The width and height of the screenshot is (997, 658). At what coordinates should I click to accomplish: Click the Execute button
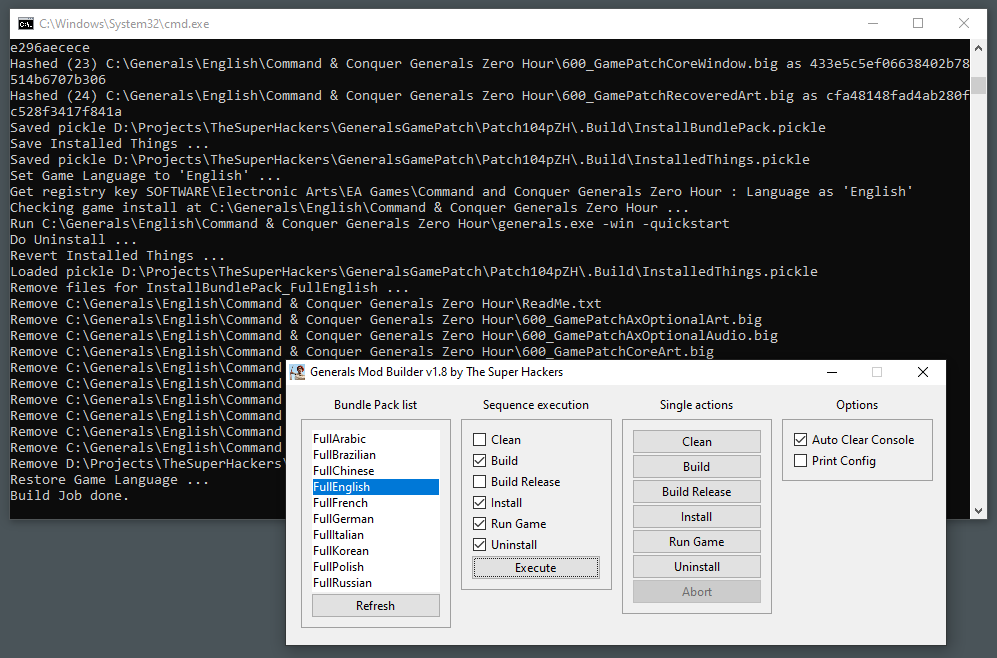535,568
